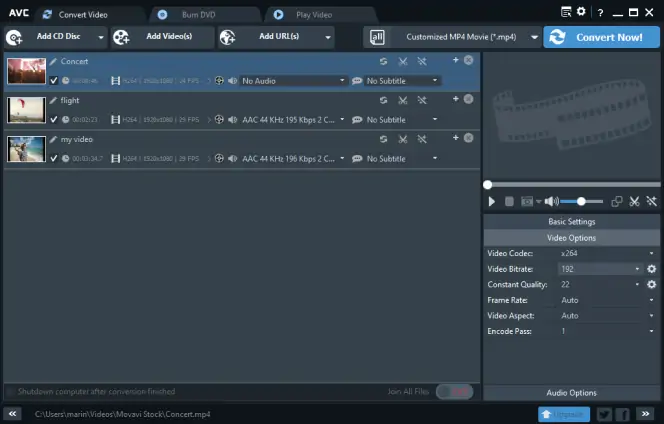Click the Constant Quality gear icon
664x424 pixels.
click(652, 285)
